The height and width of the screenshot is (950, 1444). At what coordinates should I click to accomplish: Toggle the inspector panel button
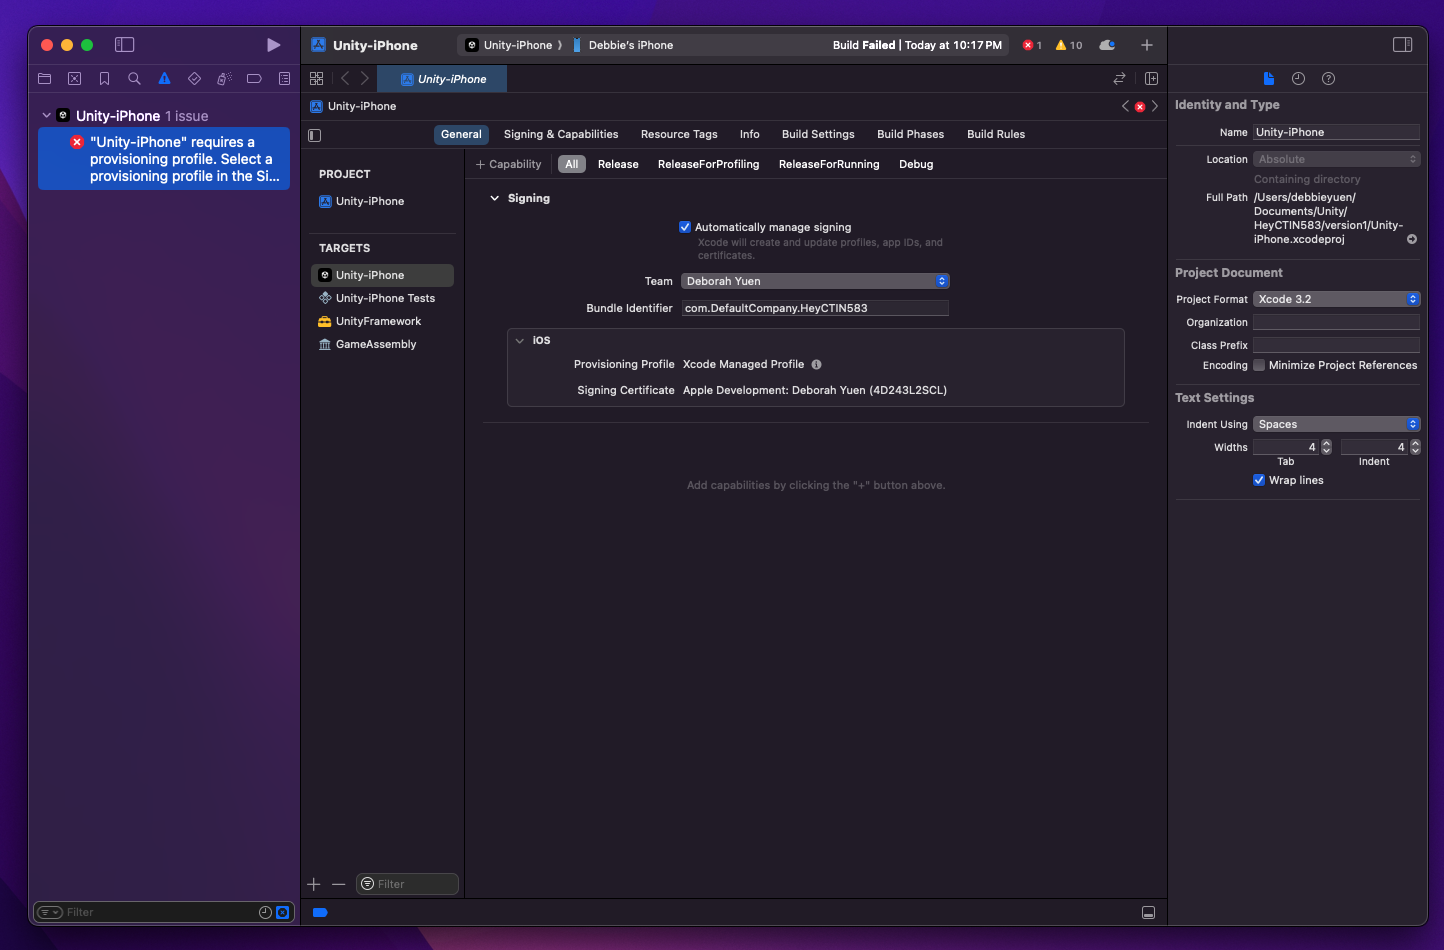tap(1403, 45)
